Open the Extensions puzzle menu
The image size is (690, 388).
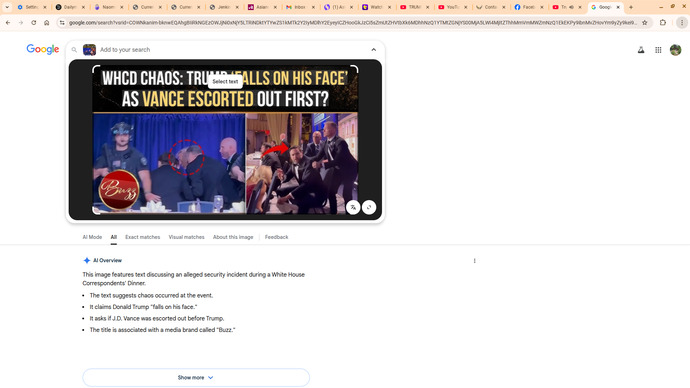point(663,22)
